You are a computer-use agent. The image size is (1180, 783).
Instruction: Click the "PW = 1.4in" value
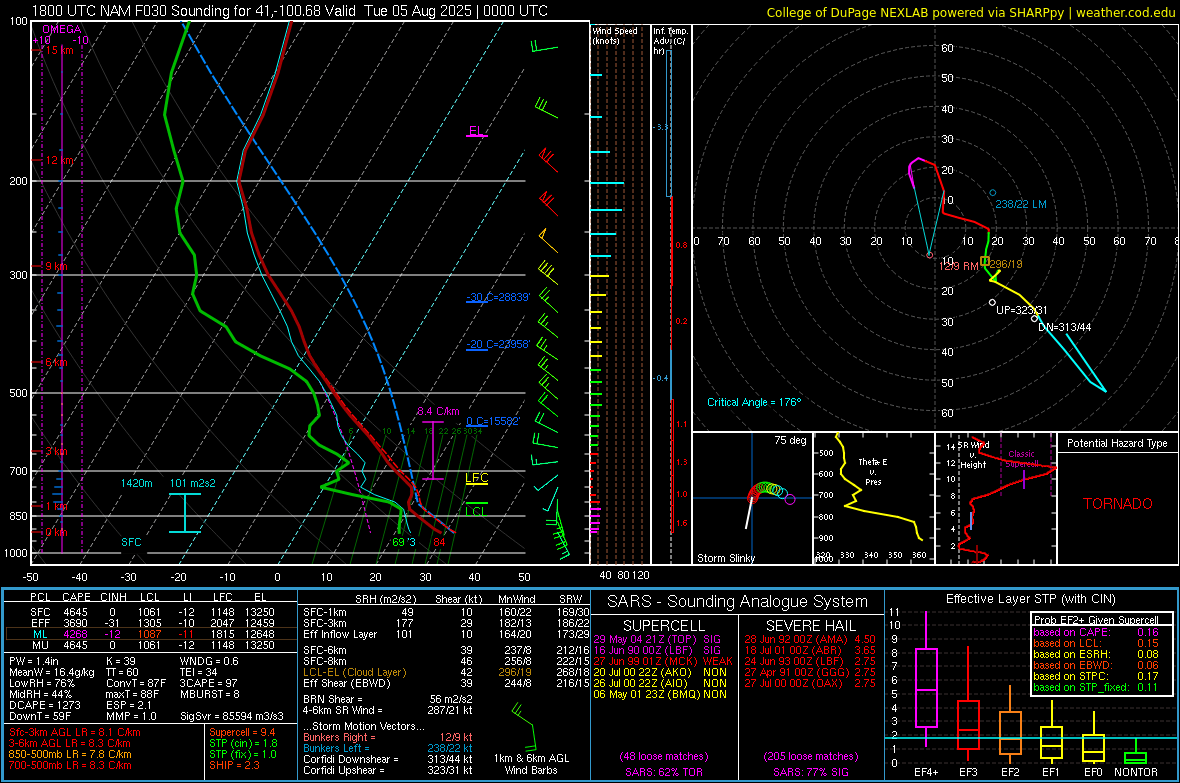[34, 661]
